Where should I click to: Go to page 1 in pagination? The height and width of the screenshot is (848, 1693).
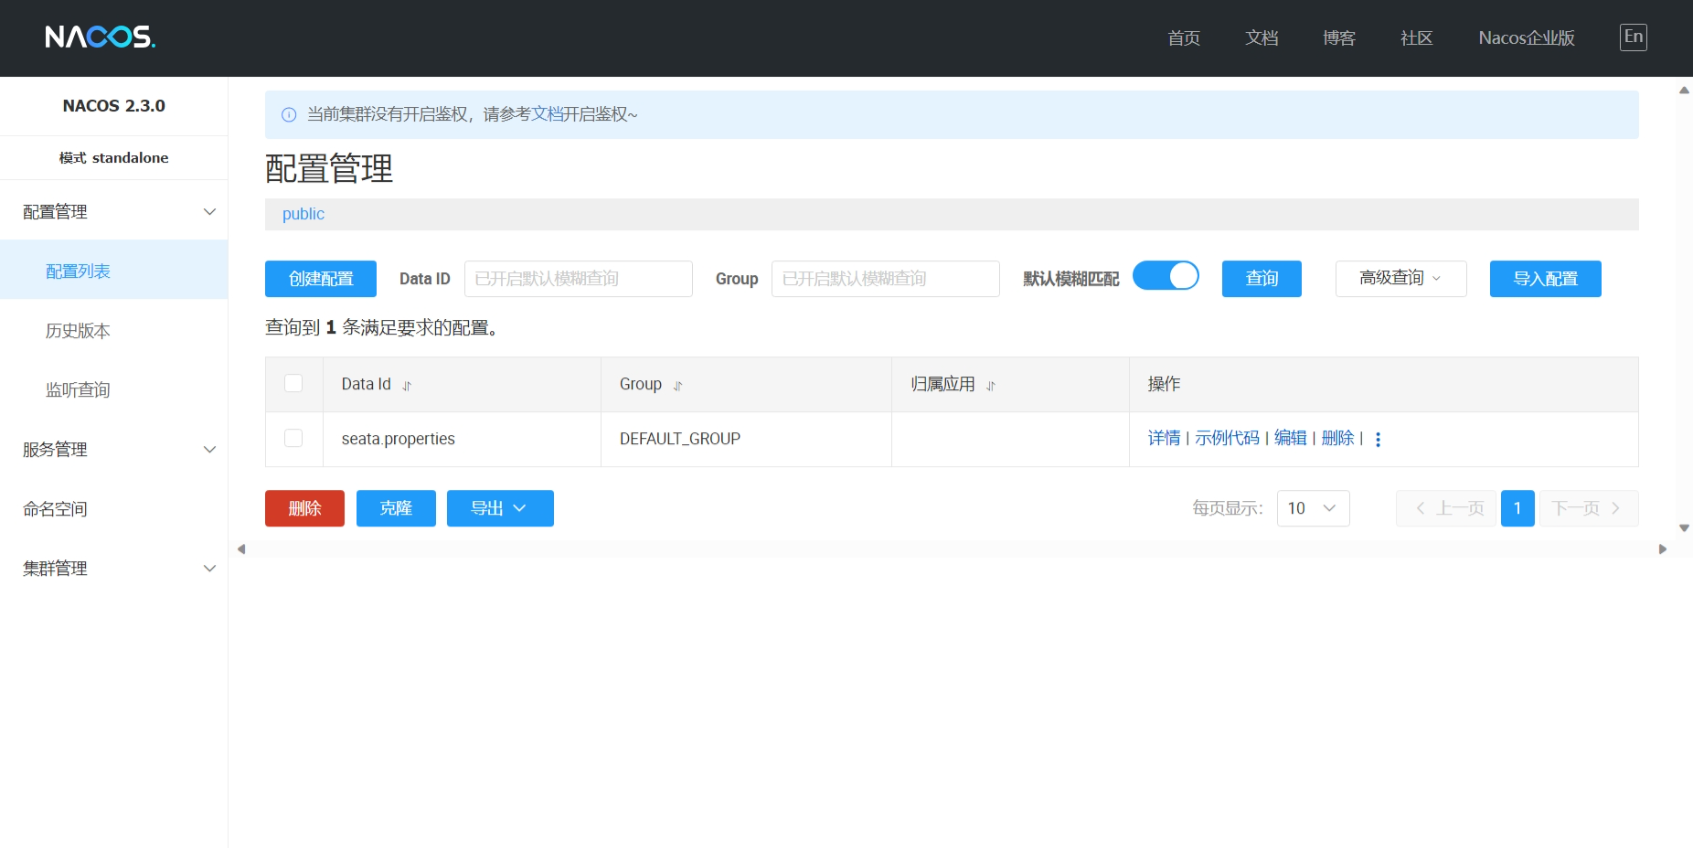tap(1517, 508)
